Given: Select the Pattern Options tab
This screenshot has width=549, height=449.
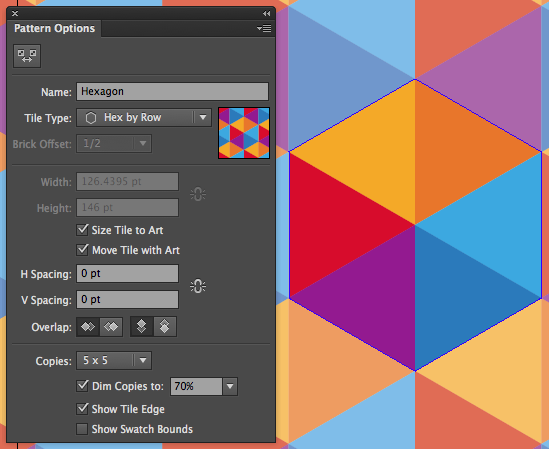Looking at the screenshot, I should click(54, 28).
